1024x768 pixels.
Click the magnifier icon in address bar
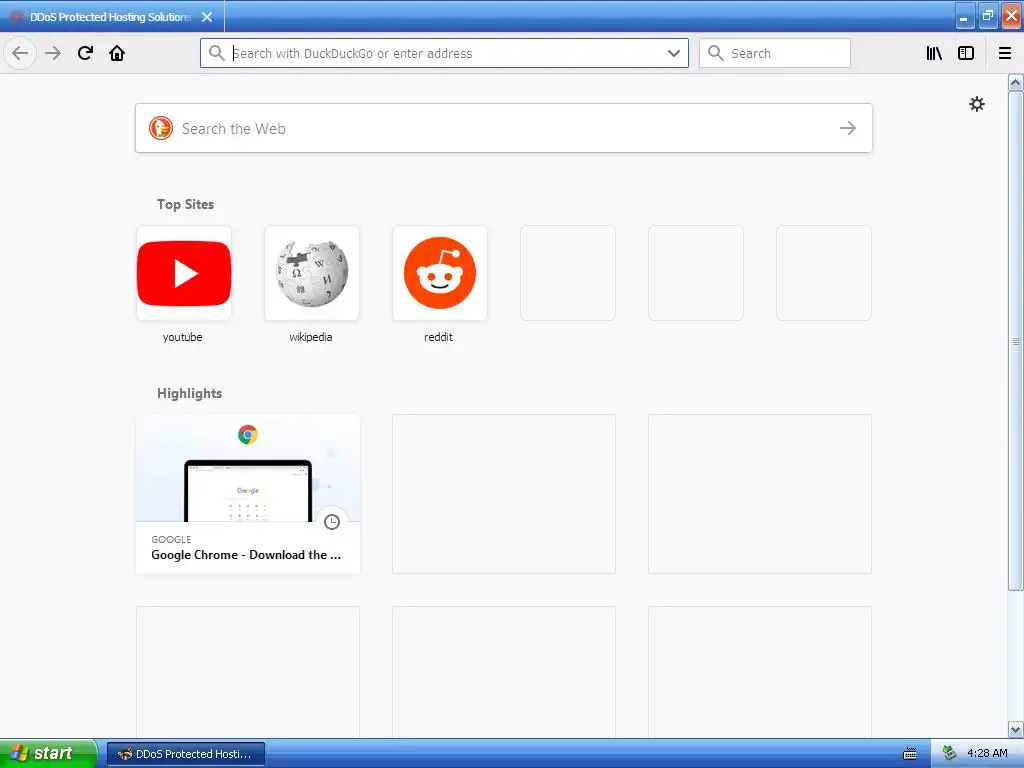point(217,53)
